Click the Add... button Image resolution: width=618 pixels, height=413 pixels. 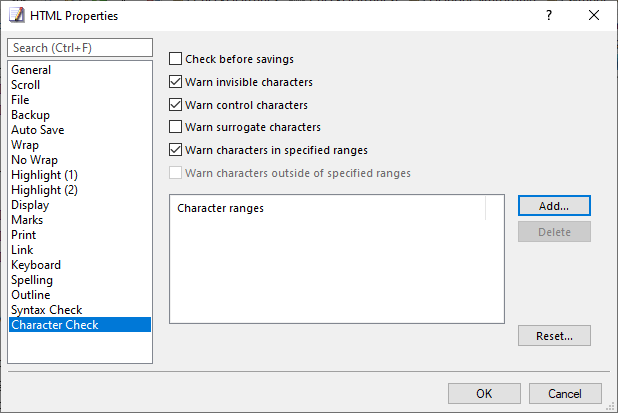click(554, 206)
